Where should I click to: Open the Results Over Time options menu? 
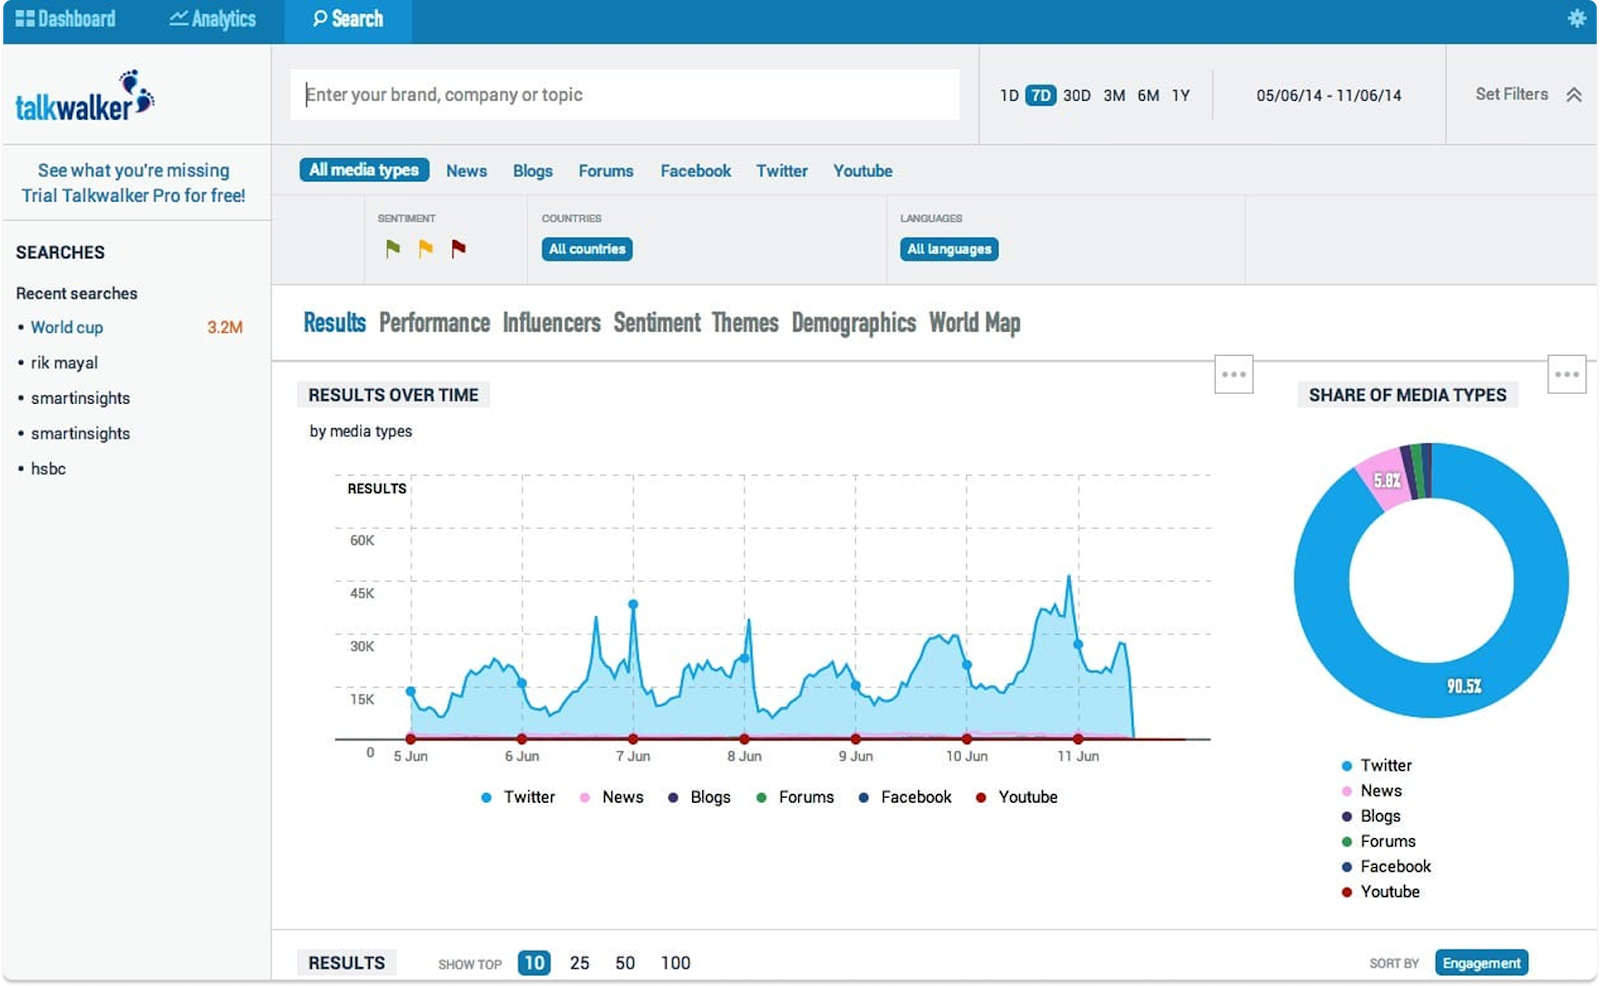coord(1234,374)
